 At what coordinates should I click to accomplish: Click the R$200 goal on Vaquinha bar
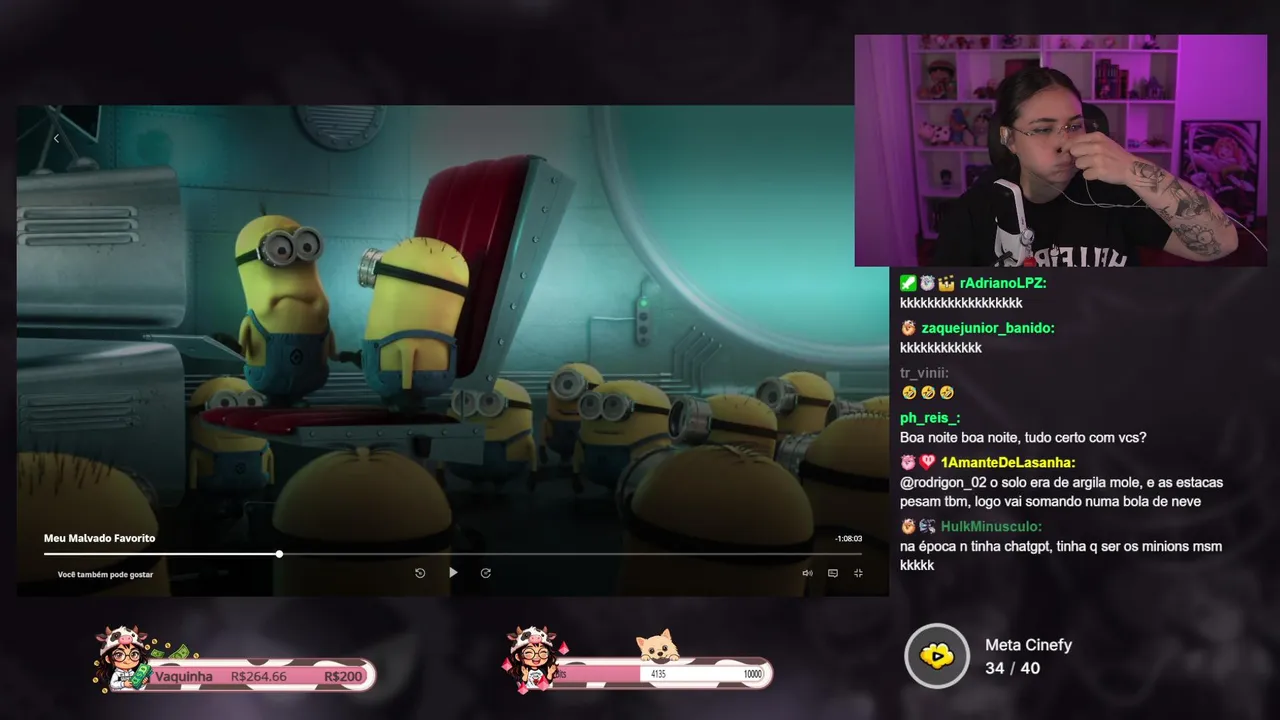343,677
